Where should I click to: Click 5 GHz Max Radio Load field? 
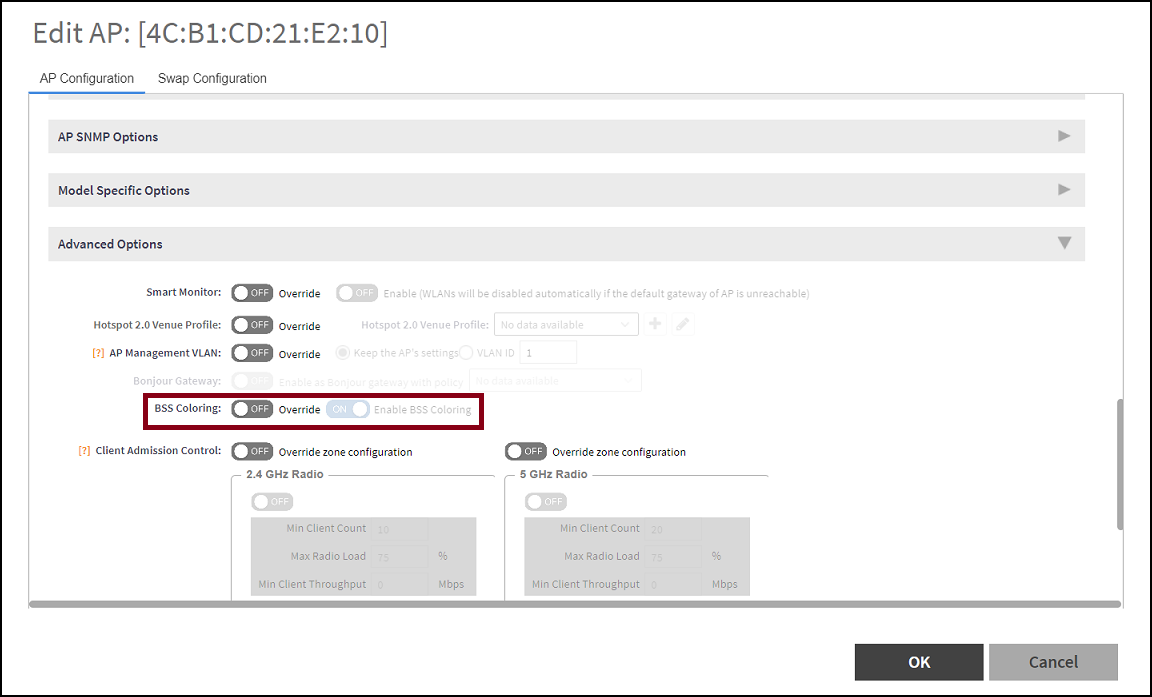tap(674, 557)
